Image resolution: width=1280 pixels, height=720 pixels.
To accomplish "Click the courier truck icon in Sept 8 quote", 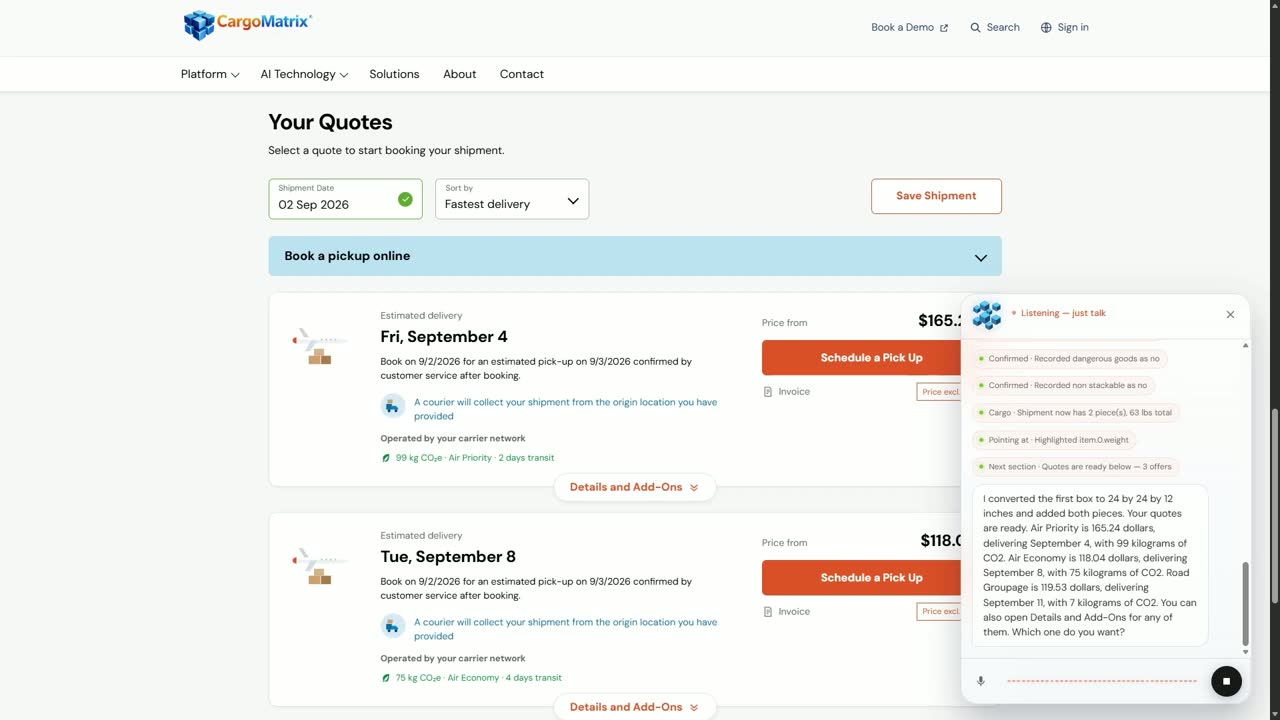I will click(393, 627).
